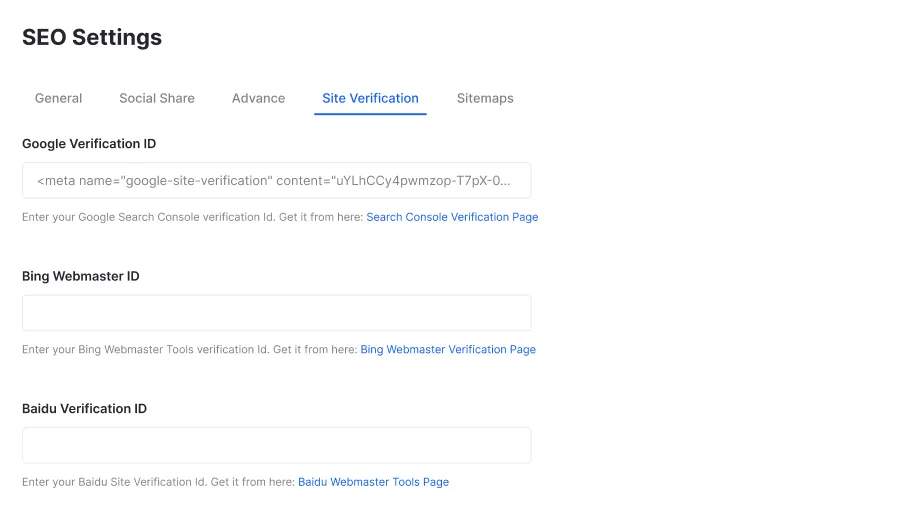The image size is (920, 508).
Task: Click the Google Verification ID label
Action: pos(89,144)
